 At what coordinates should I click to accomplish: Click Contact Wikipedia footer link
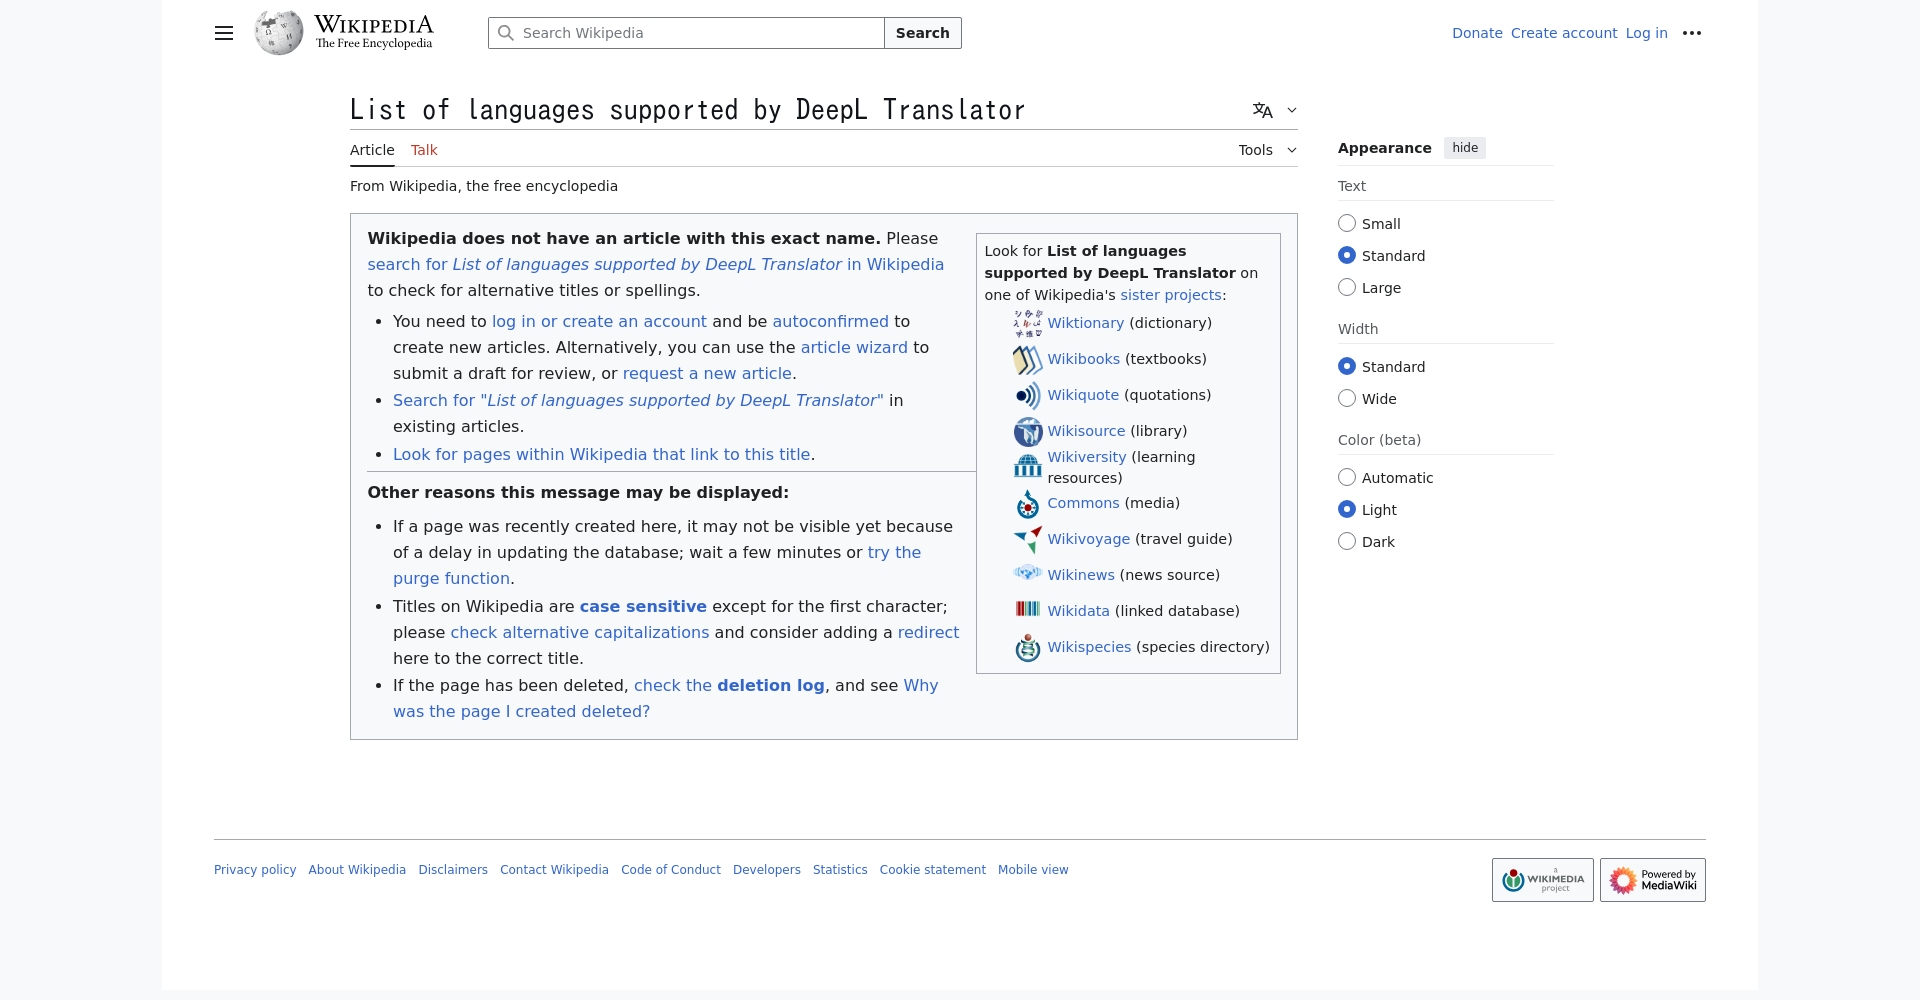click(554, 870)
